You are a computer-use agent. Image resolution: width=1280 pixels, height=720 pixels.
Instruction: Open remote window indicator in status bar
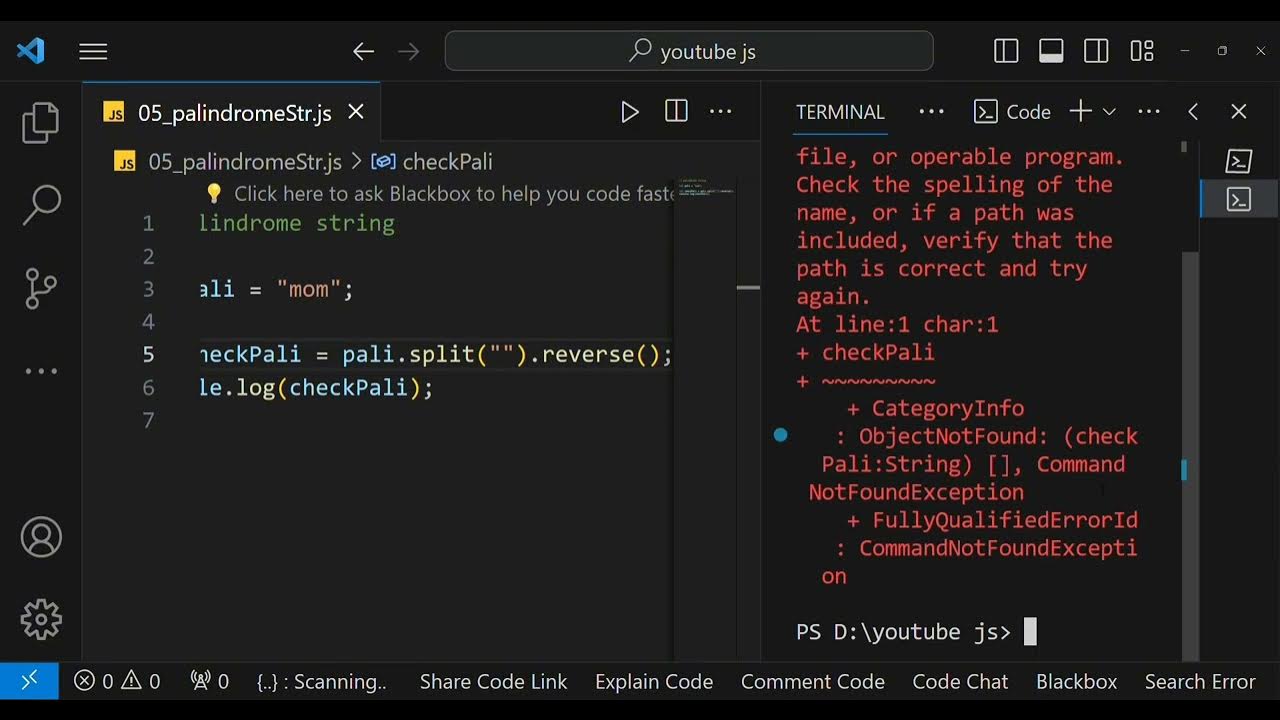(x=29, y=681)
